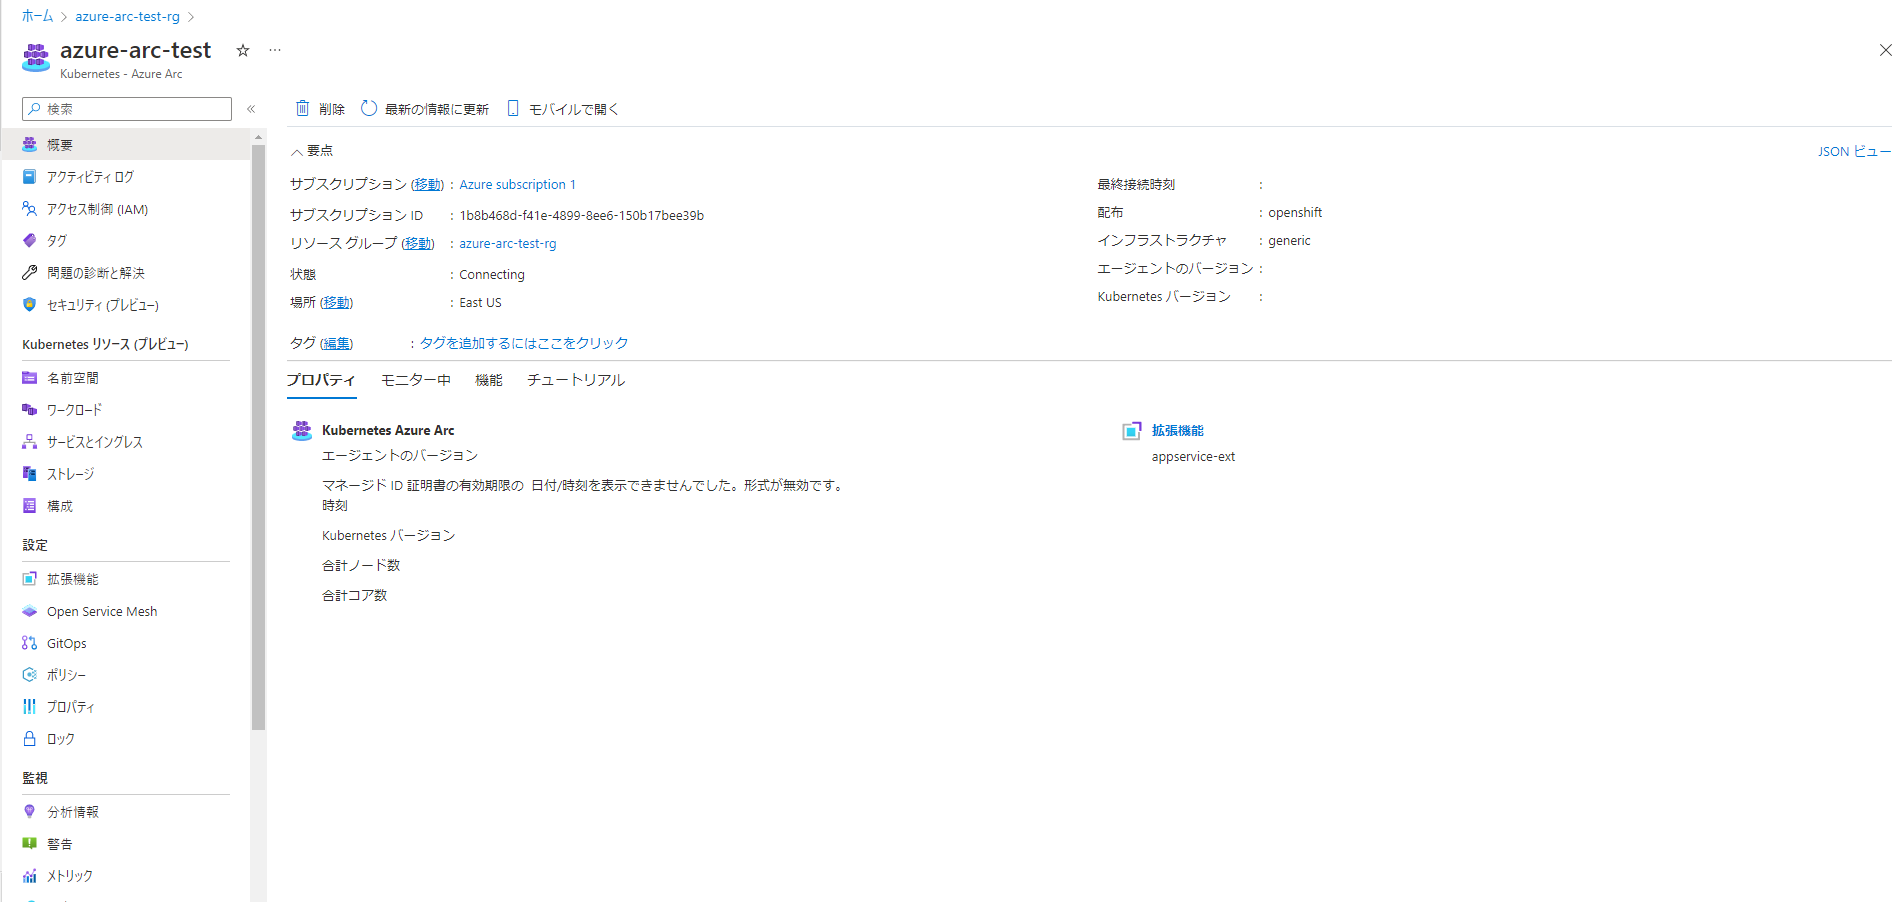Click the ストレージ icon
The height and width of the screenshot is (902, 1892).
[30, 473]
